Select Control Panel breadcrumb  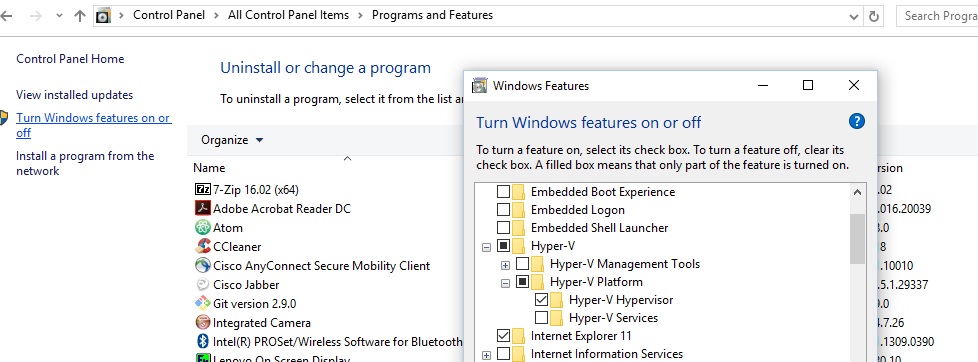click(x=169, y=15)
